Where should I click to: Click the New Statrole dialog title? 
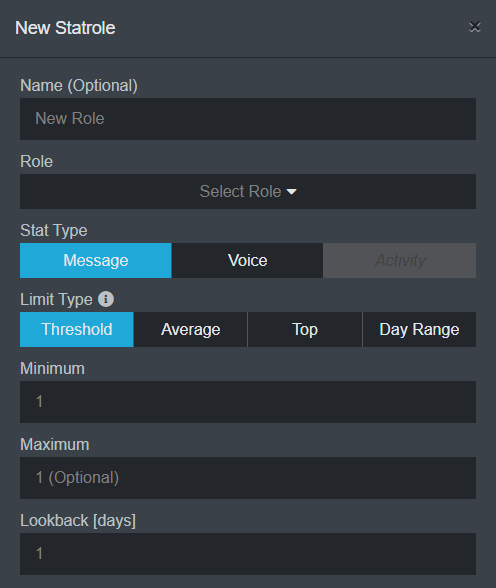click(65, 28)
